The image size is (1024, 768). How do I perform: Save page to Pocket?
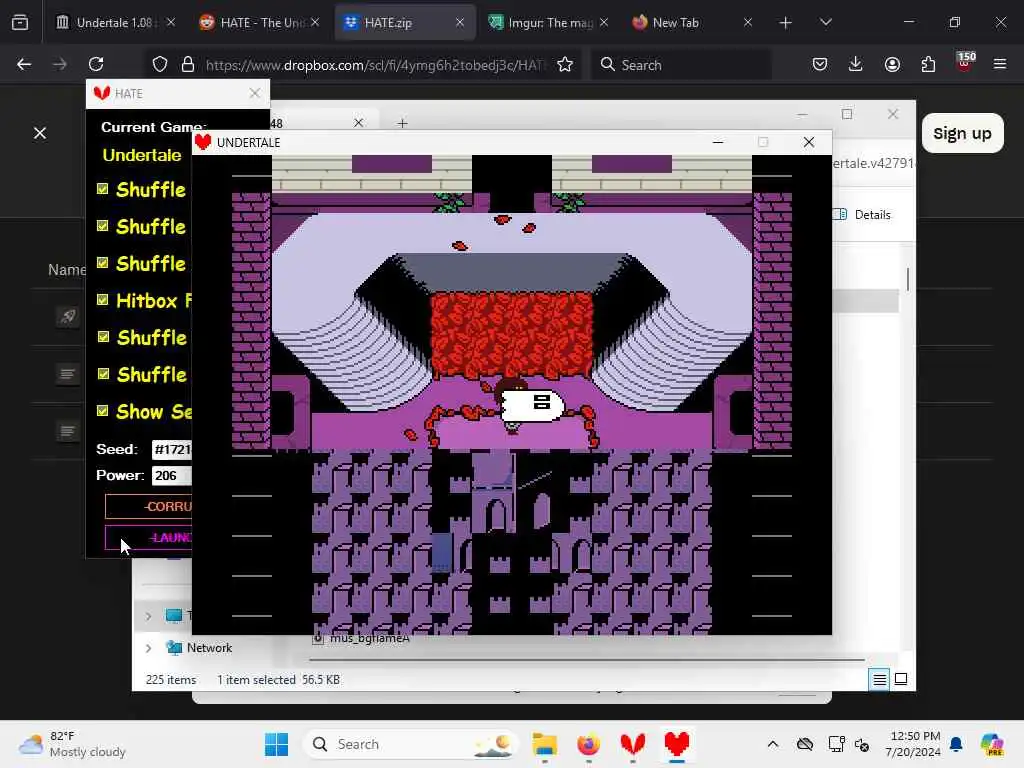(820, 64)
